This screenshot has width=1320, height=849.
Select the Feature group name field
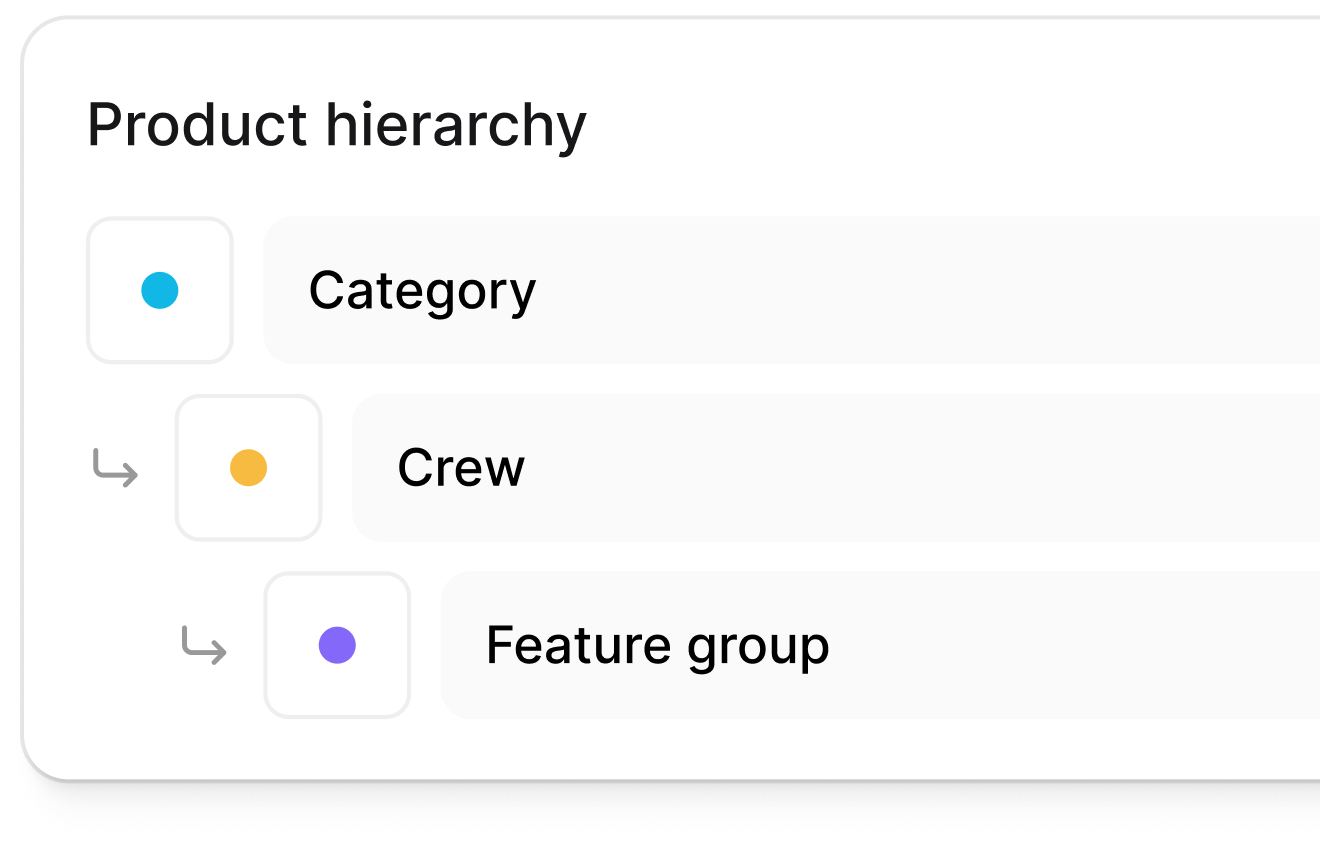pyautogui.click(x=880, y=645)
